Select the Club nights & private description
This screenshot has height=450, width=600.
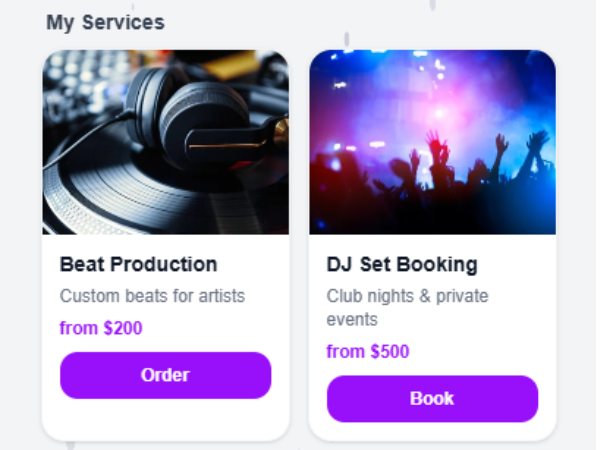pyautogui.click(x=408, y=297)
